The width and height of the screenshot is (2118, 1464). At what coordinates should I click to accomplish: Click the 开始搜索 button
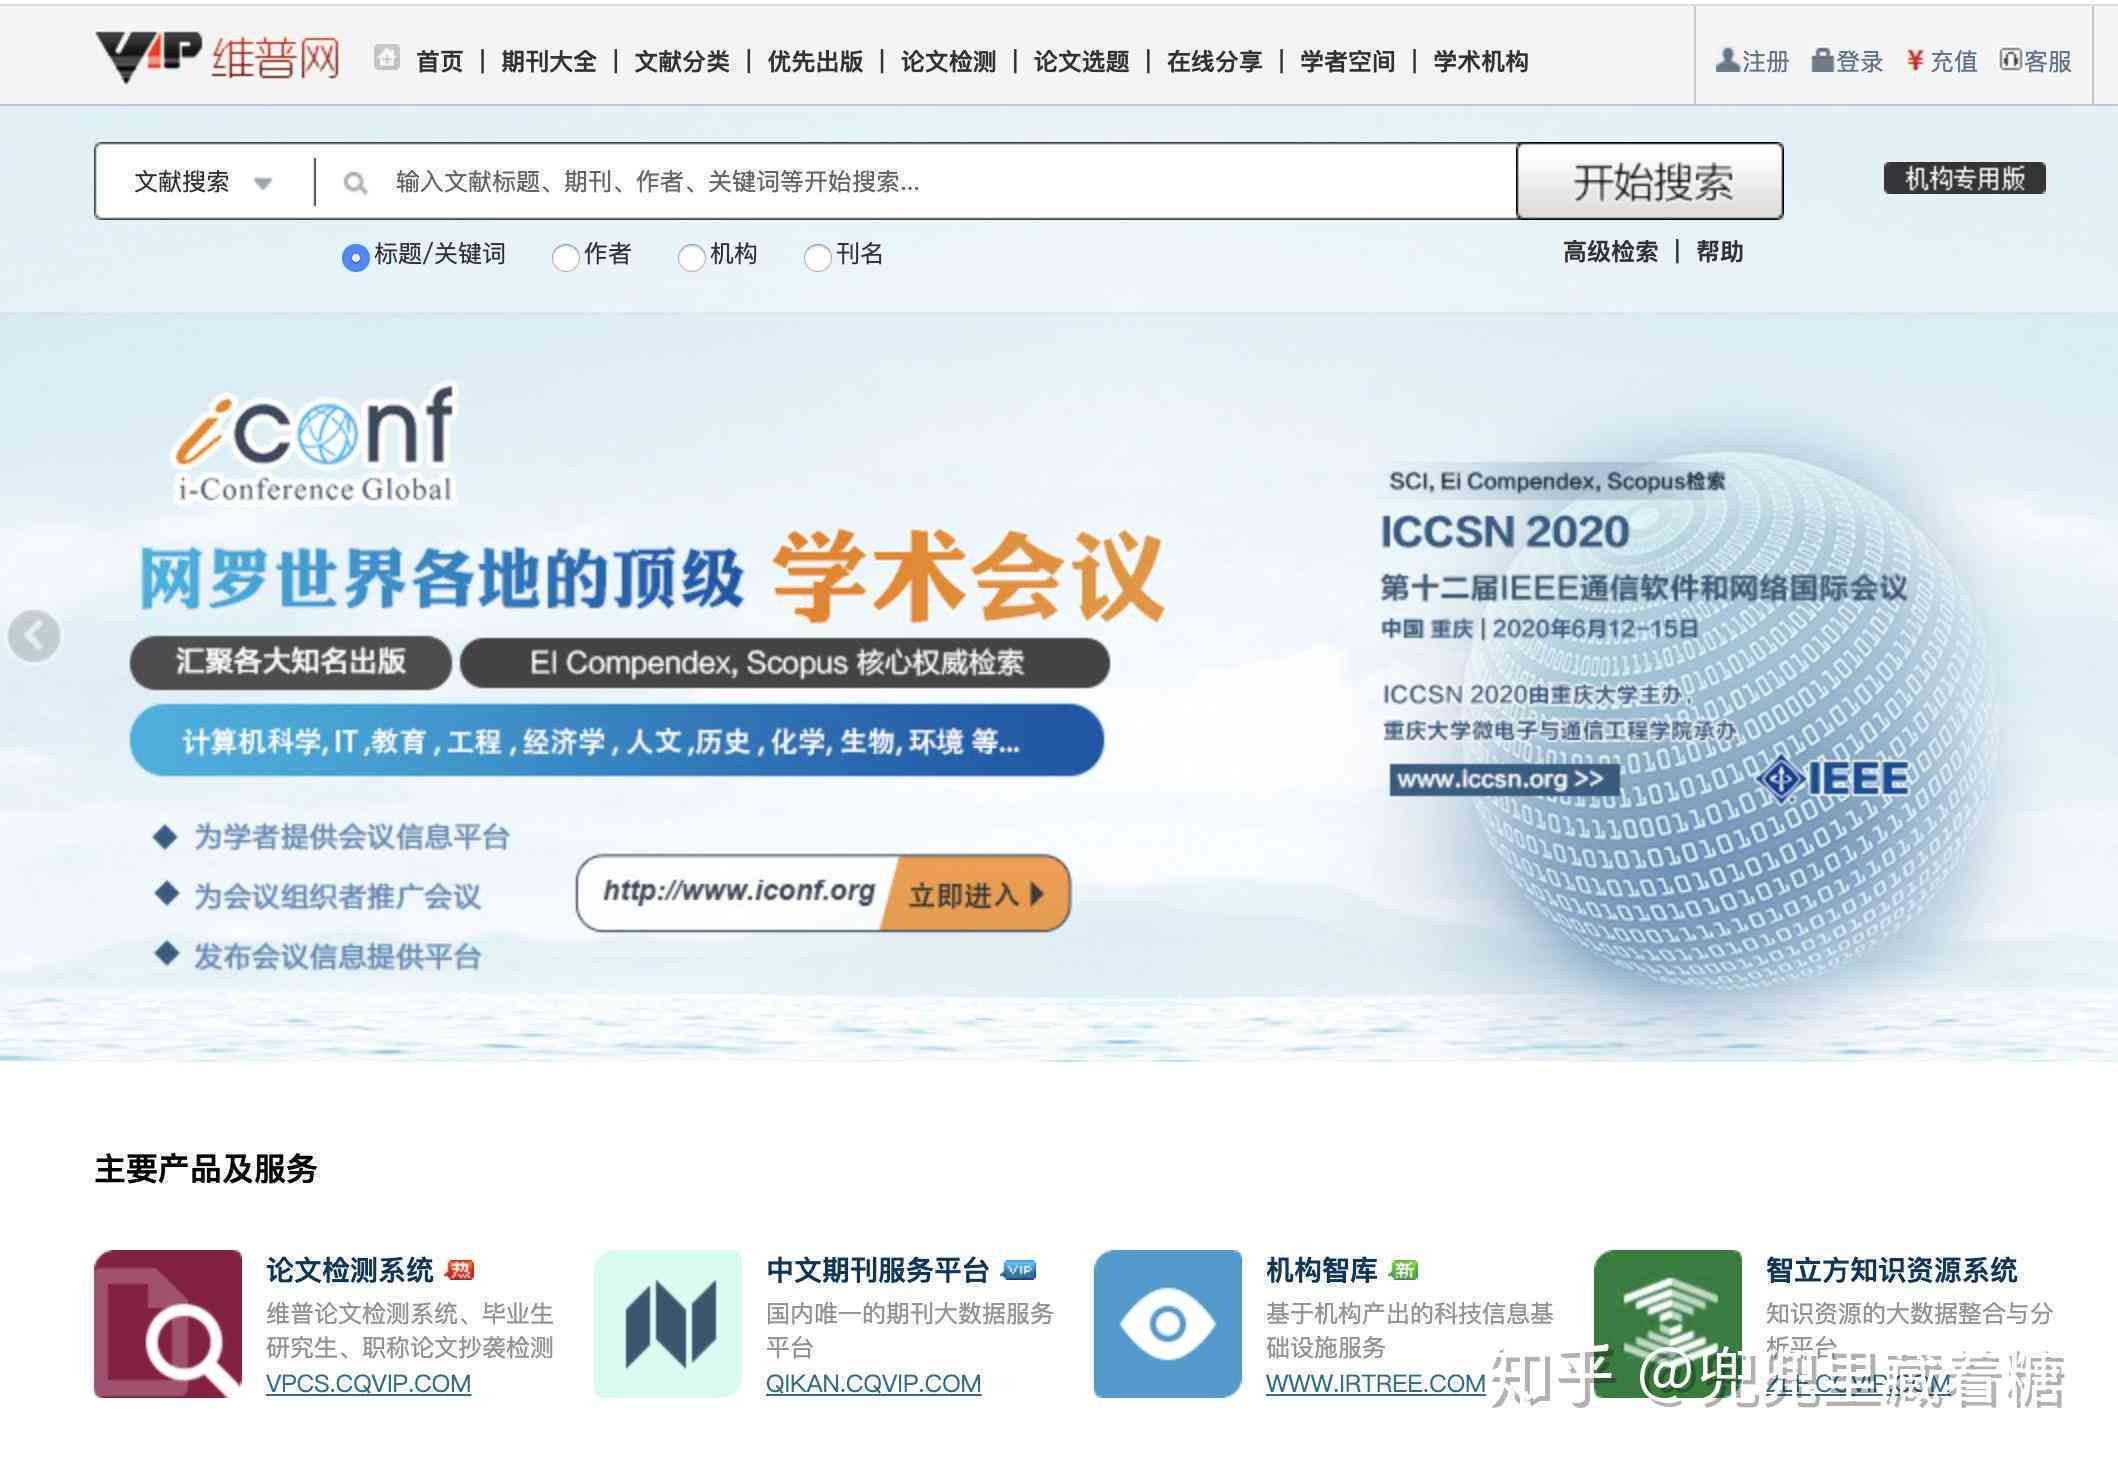click(1650, 181)
